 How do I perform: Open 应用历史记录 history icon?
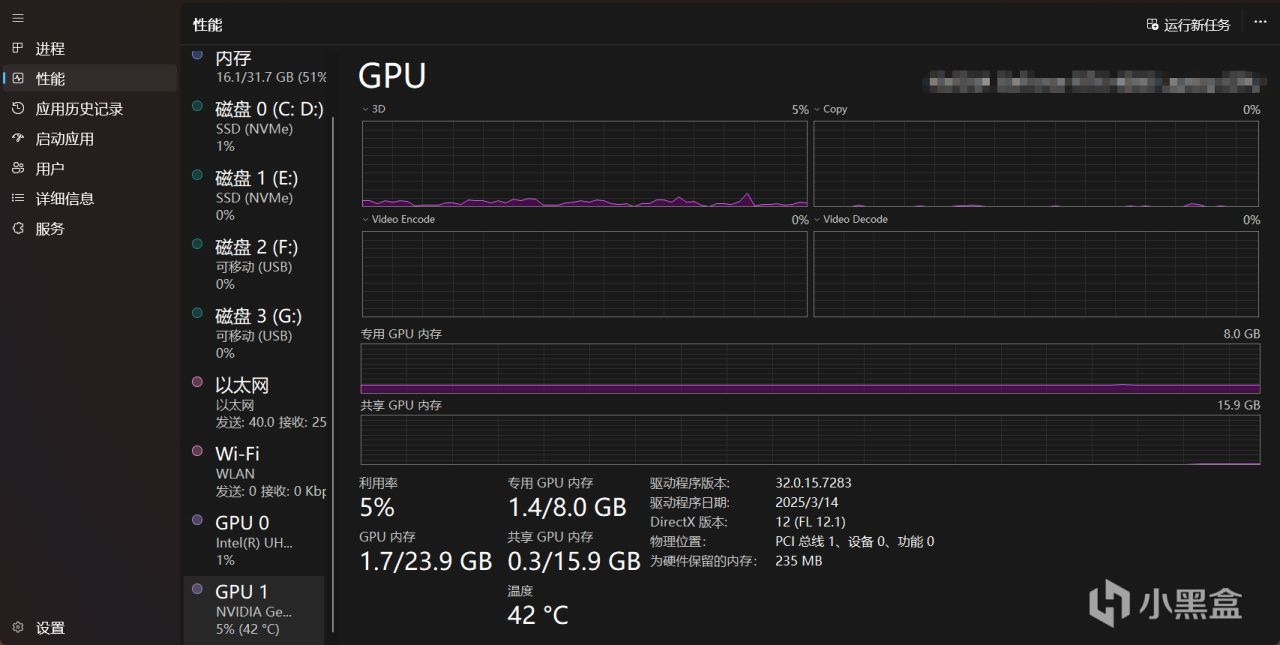pos(18,108)
